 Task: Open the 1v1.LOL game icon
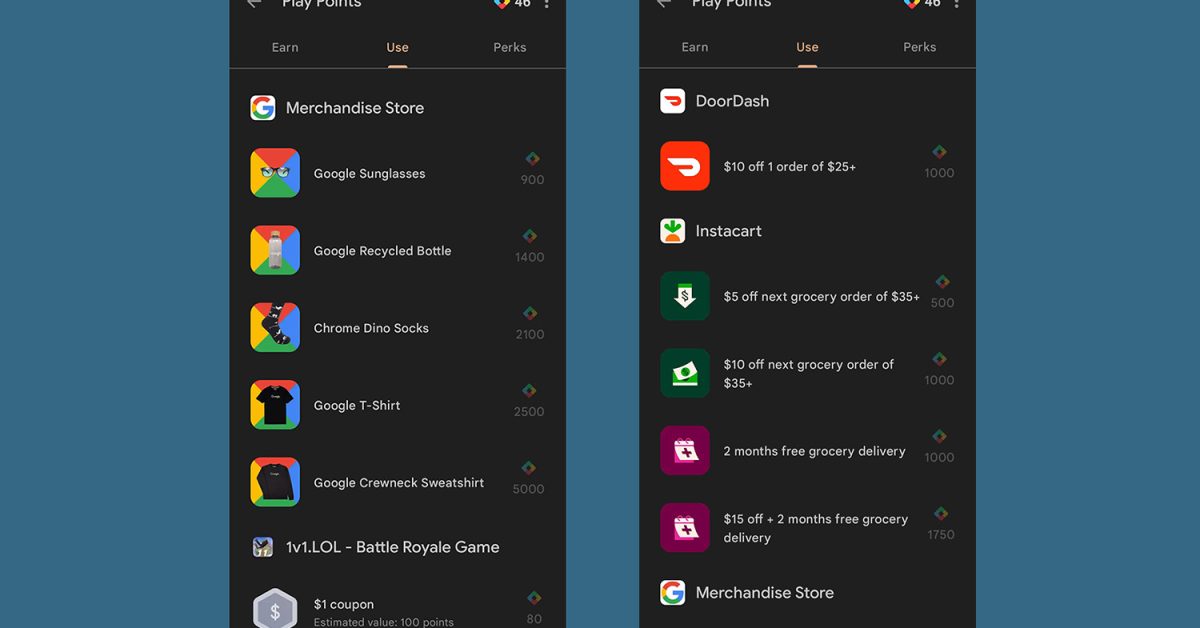tap(263, 547)
